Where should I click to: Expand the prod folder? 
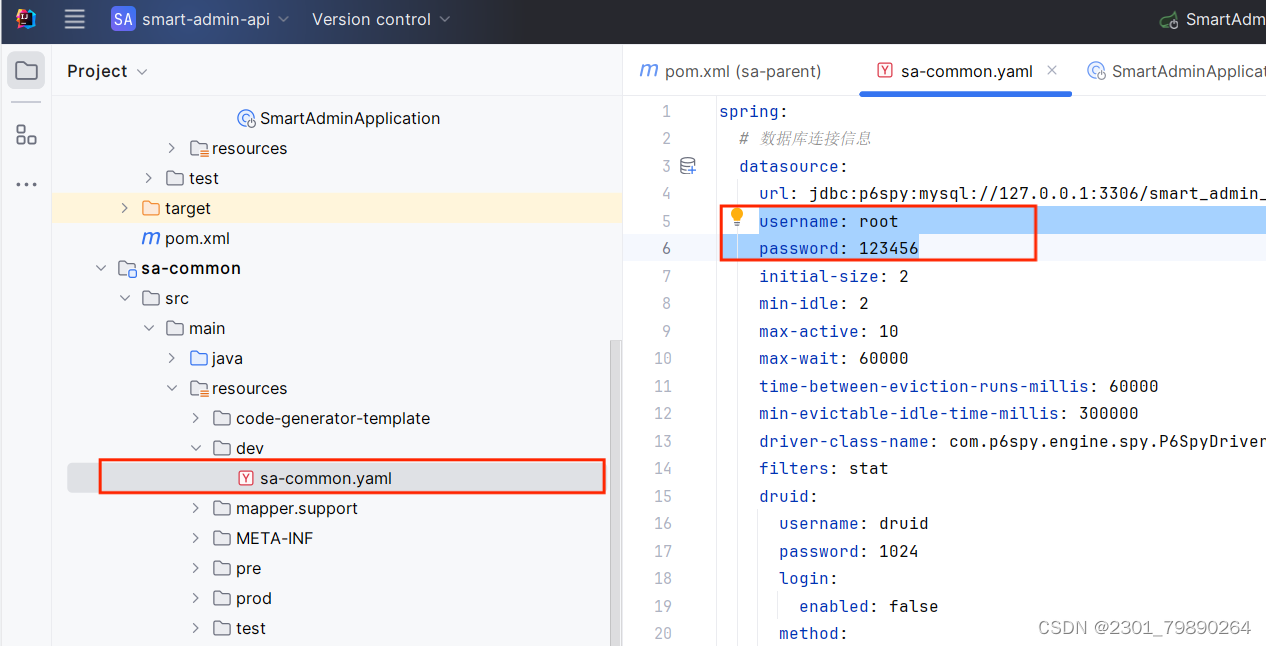pos(196,598)
